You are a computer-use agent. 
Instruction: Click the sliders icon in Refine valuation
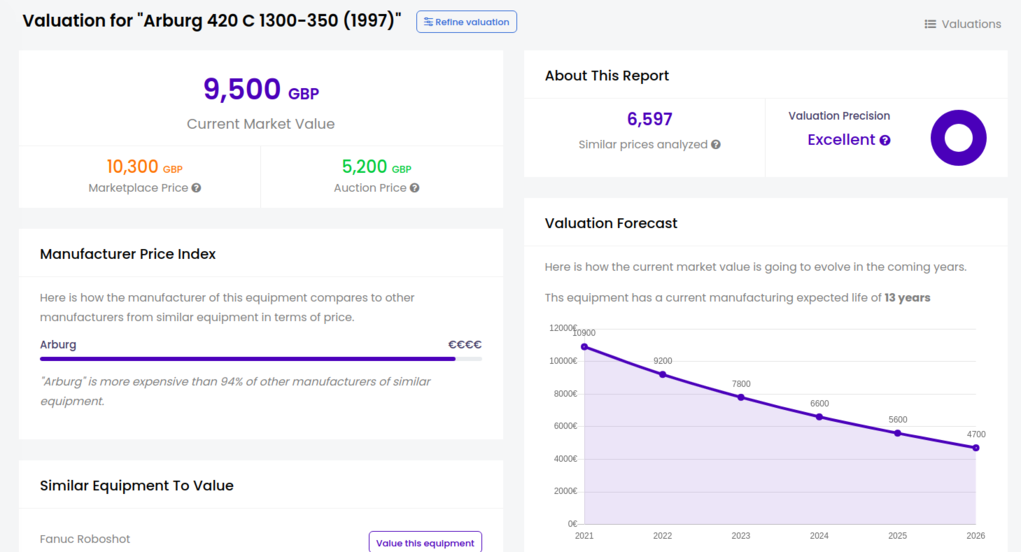[429, 22]
